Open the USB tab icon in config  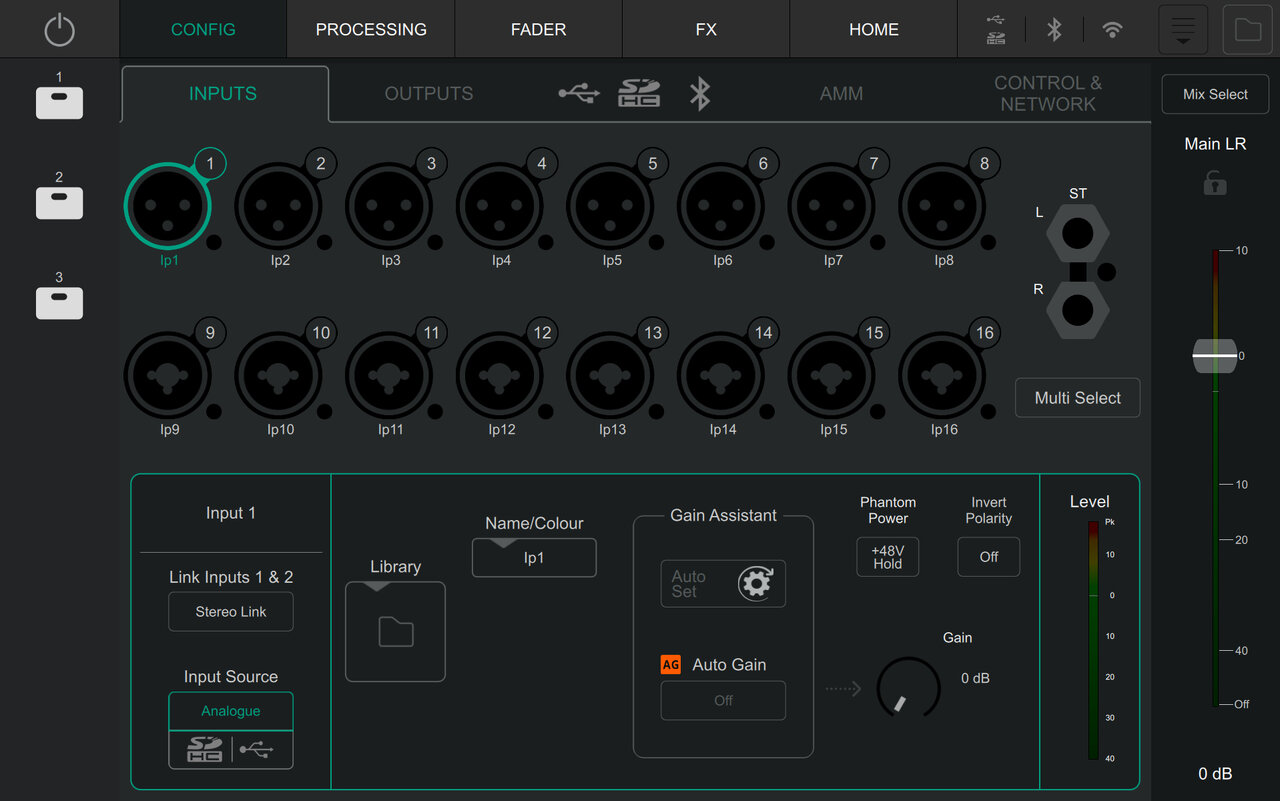pos(579,93)
